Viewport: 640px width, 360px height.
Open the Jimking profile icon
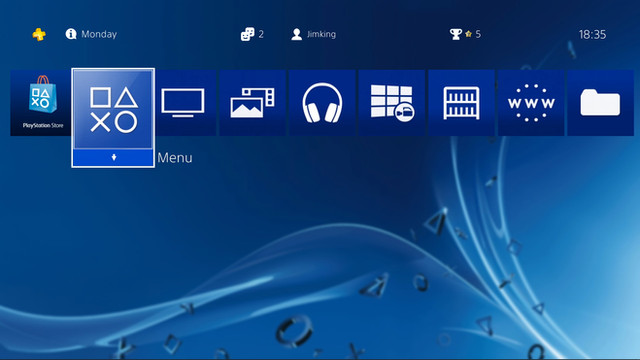(x=297, y=34)
